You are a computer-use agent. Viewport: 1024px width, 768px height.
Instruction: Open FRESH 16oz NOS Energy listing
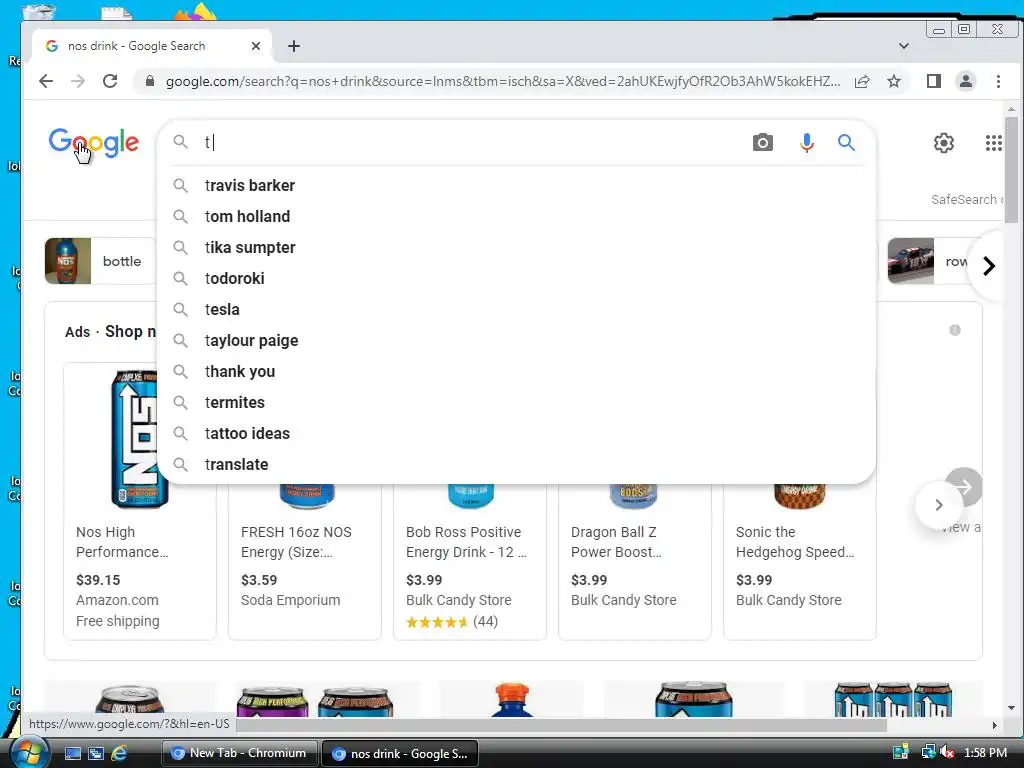point(296,542)
